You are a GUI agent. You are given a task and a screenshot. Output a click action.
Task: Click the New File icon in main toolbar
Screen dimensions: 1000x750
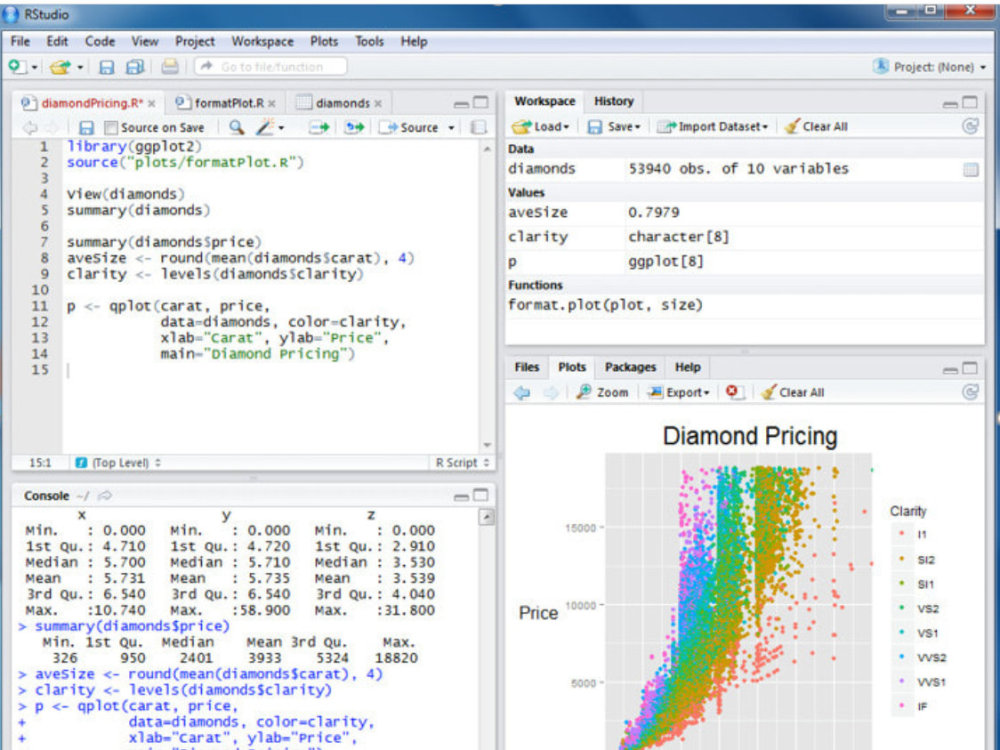tap(17, 66)
